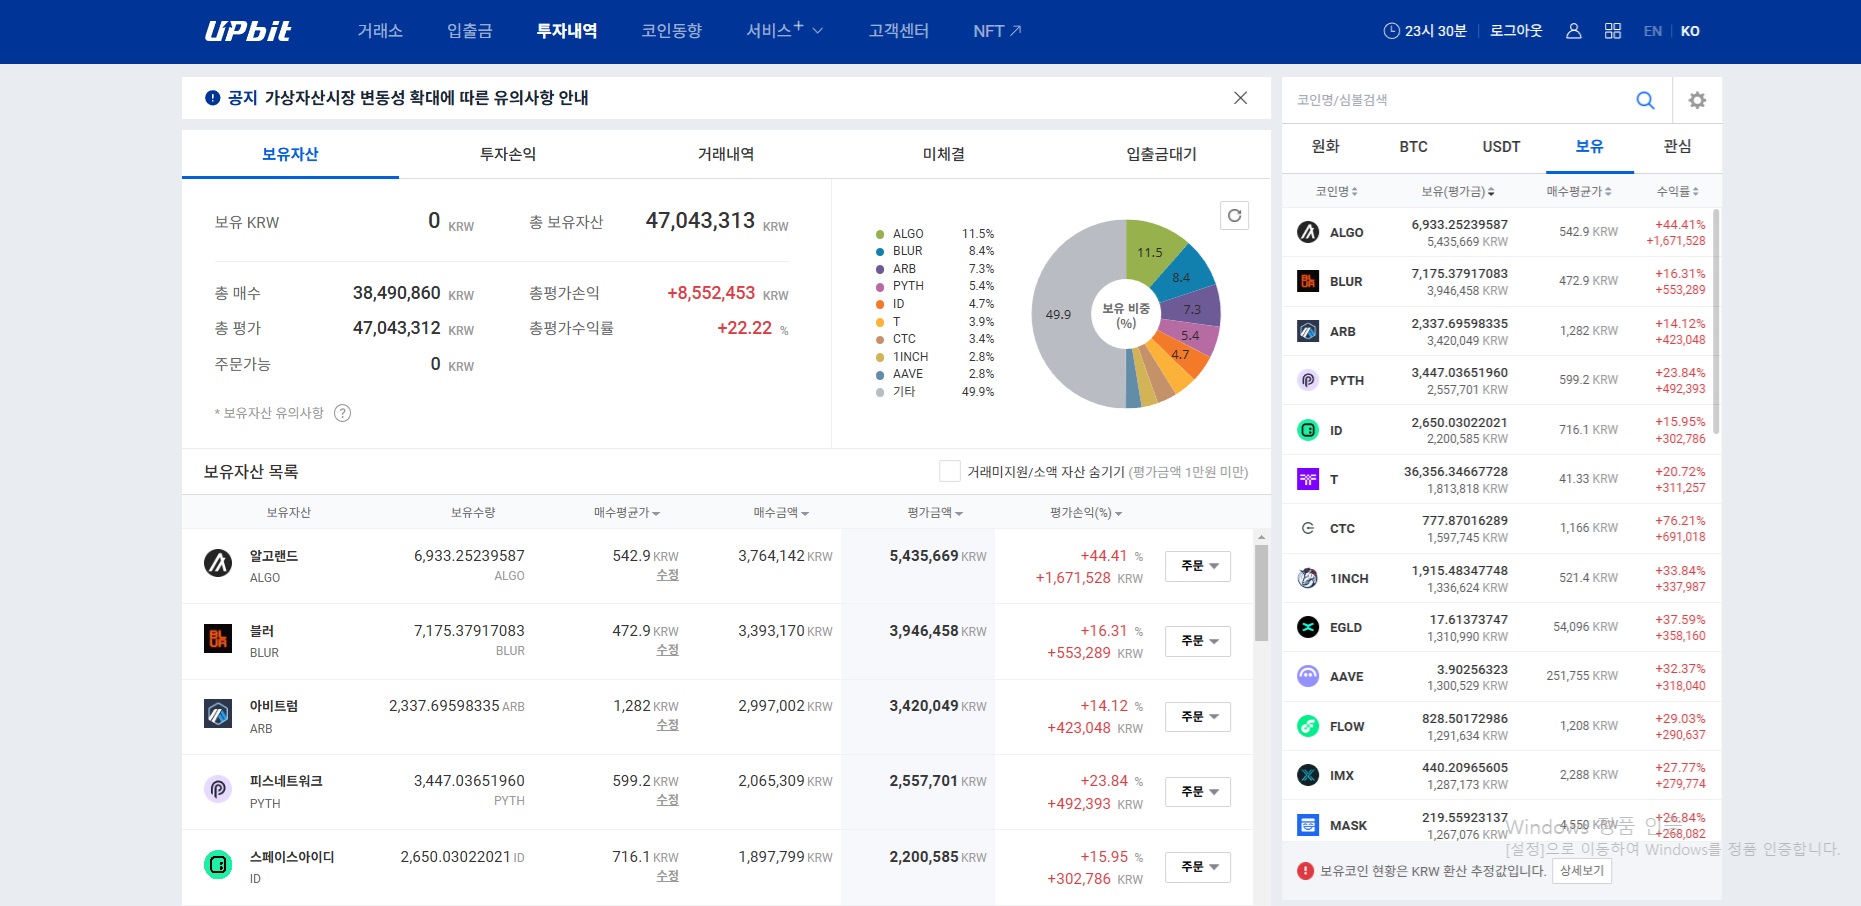Select the 원화 market tab
This screenshot has width=1861, height=906.
pyautogui.click(x=1326, y=147)
